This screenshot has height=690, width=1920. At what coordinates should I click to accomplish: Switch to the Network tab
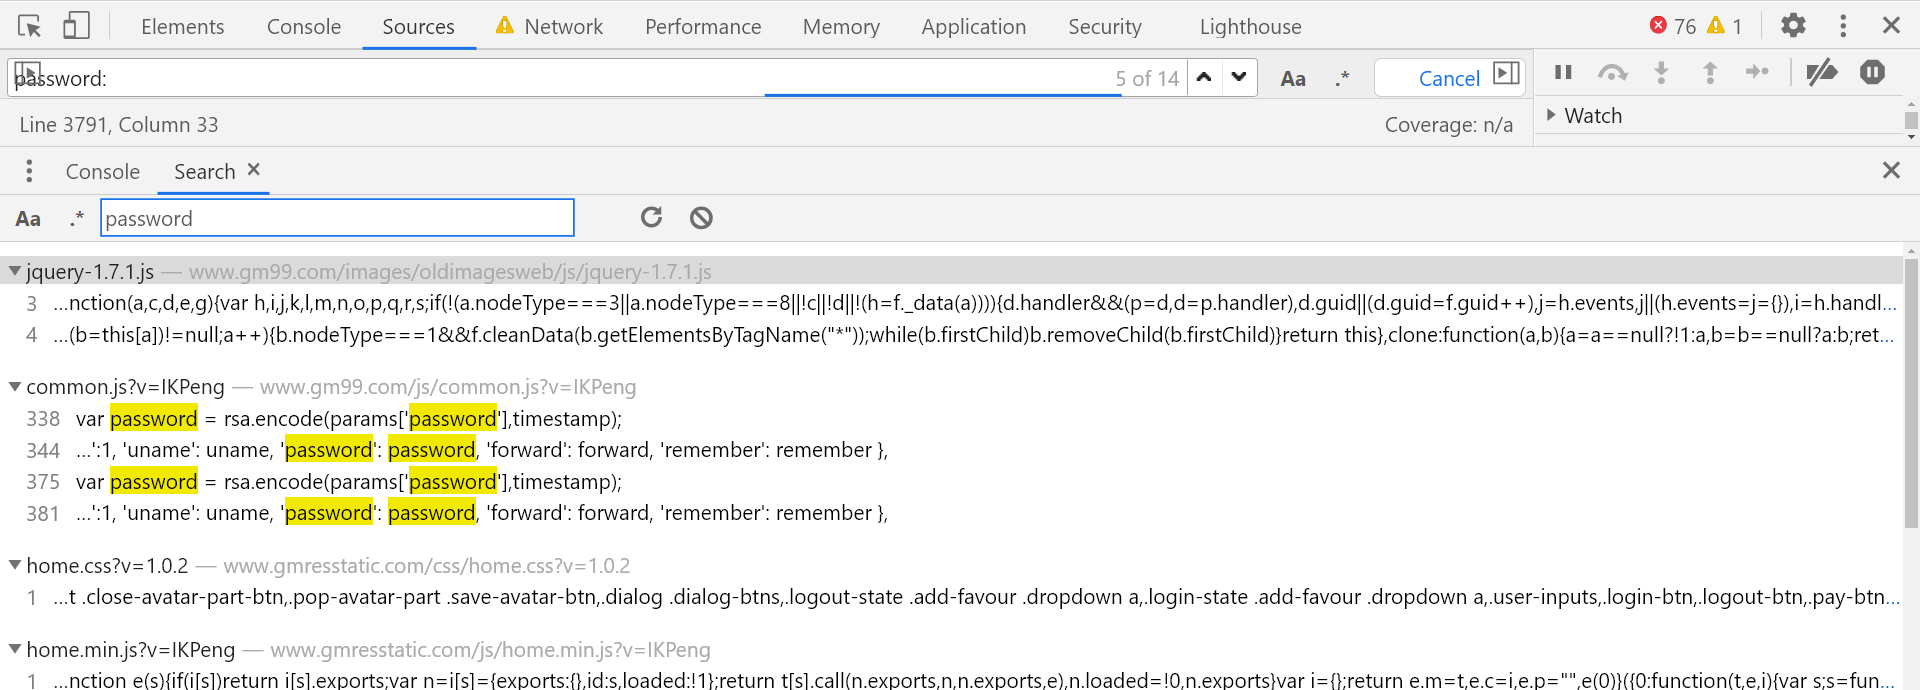tap(563, 27)
